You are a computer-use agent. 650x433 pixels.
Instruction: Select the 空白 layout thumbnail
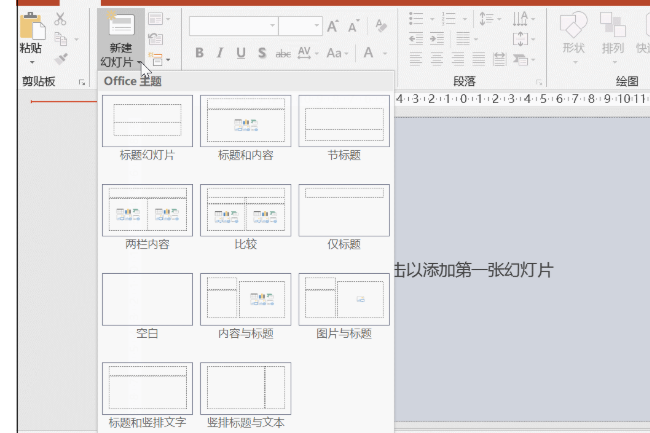pyautogui.click(x=147, y=299)
